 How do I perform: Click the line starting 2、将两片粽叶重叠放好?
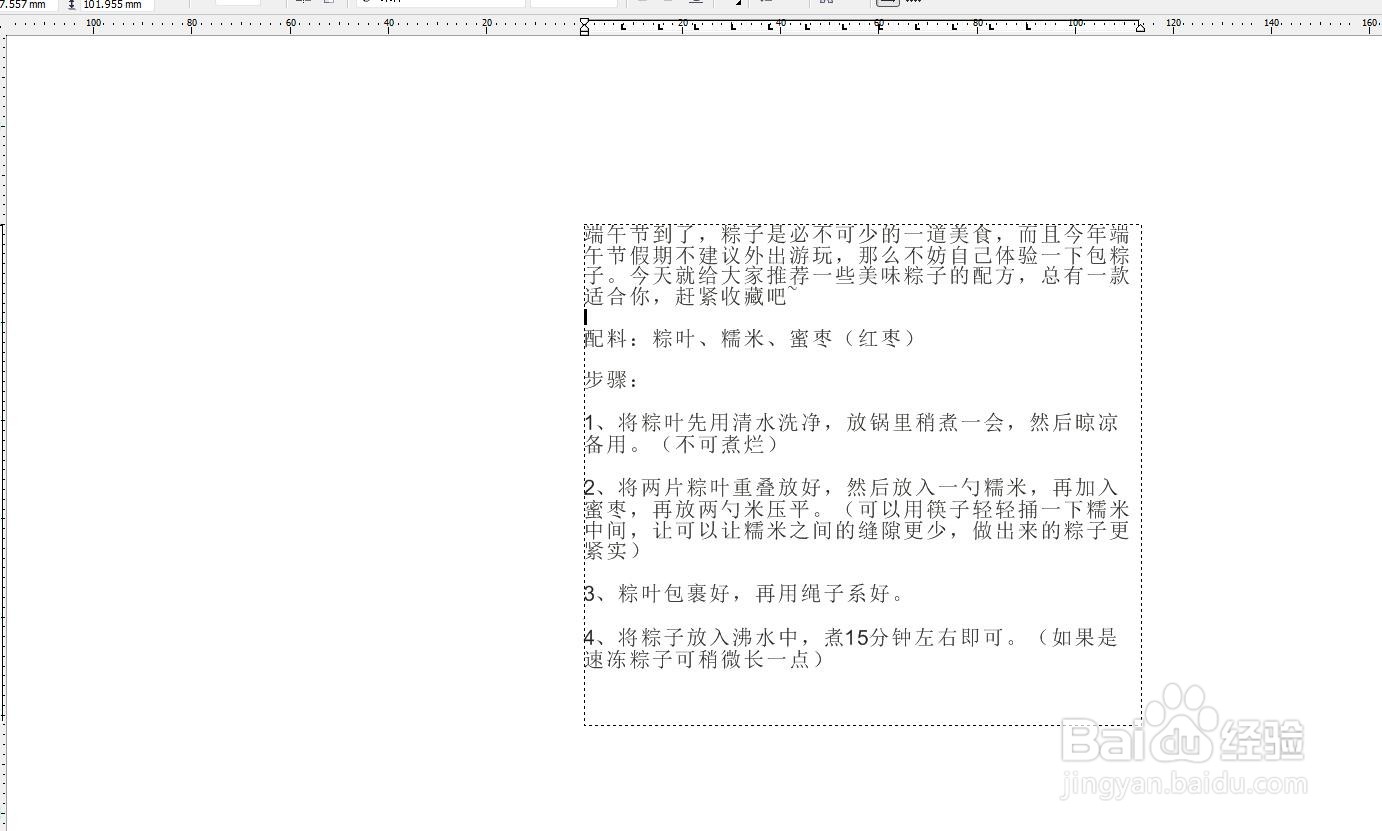(852, 488)
